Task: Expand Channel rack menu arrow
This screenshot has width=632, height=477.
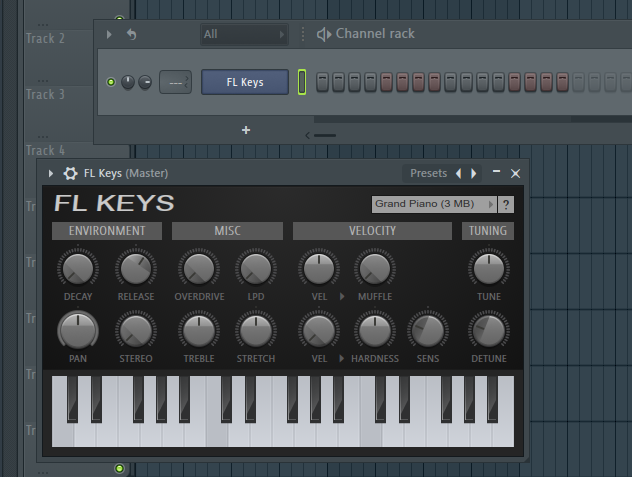Action: [x=109, y=34]
